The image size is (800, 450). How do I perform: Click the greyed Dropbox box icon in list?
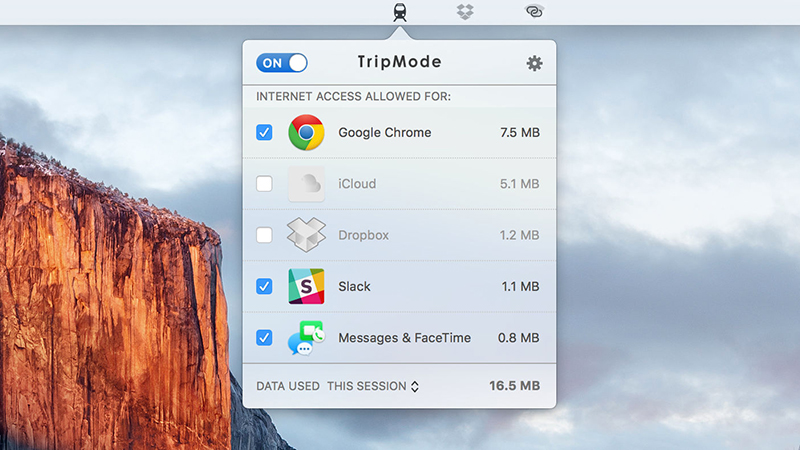306,235
